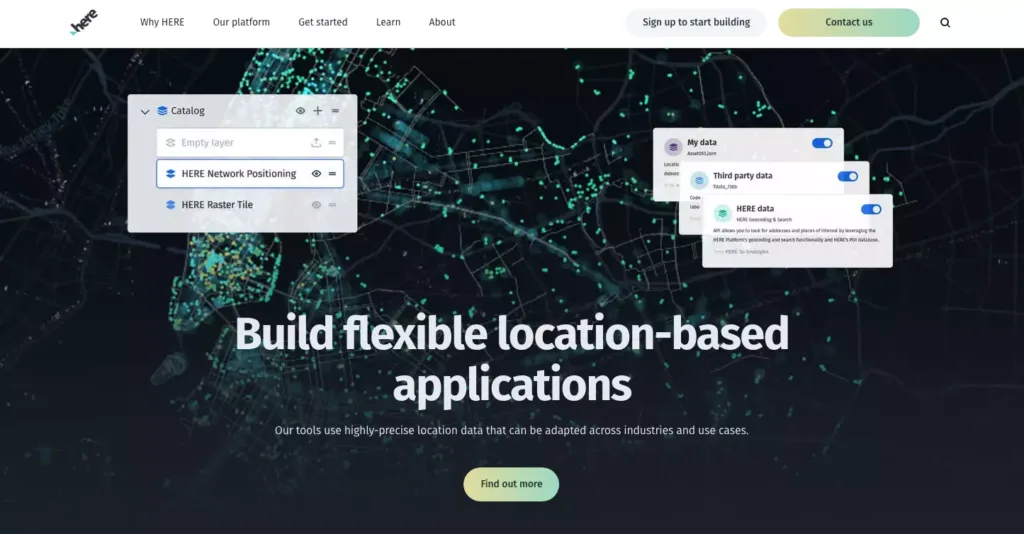Open the search magnifier icon
Screen dimensions: 1024x534
point(945,22)
